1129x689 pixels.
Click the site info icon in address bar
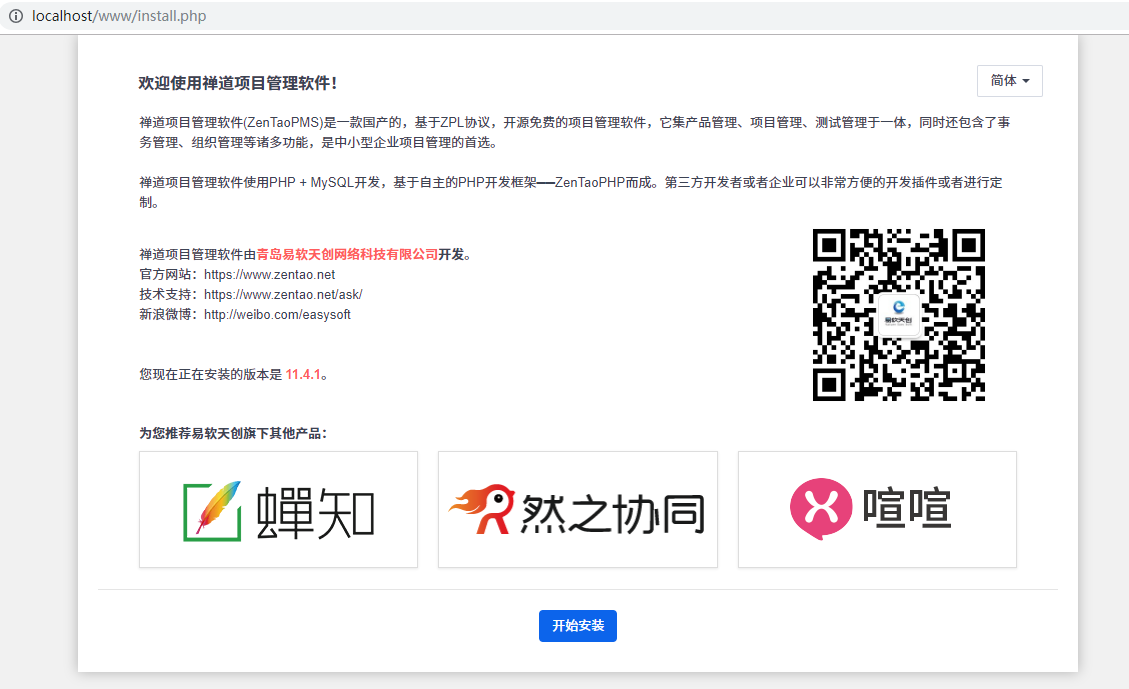point(16,16)
